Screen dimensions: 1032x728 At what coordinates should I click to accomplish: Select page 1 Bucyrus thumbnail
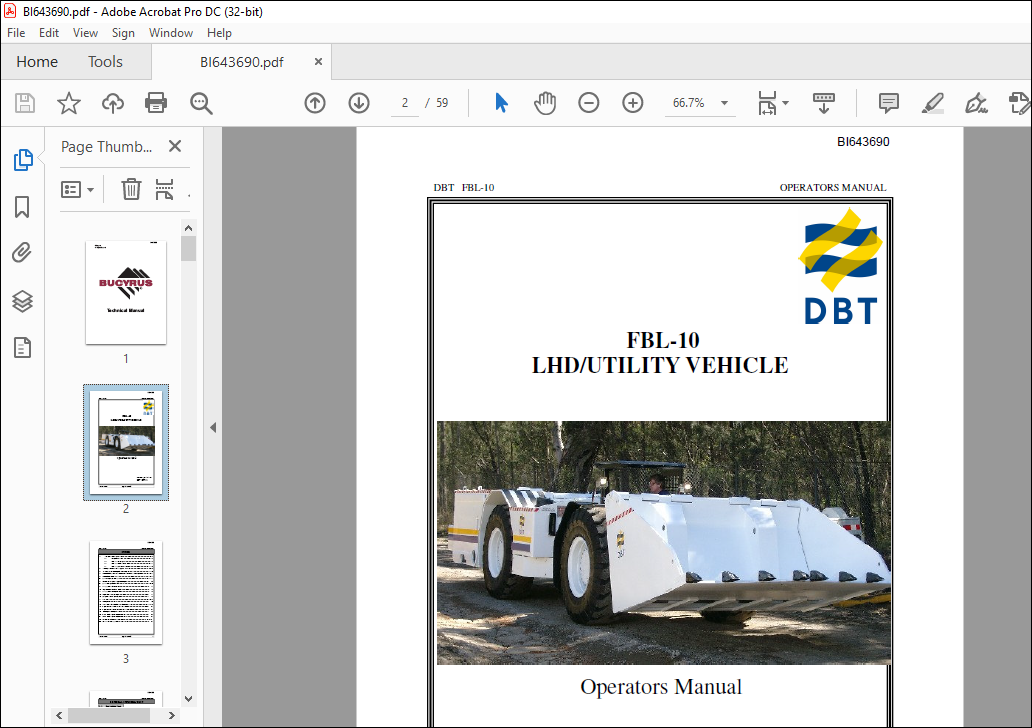pos(126,292)
